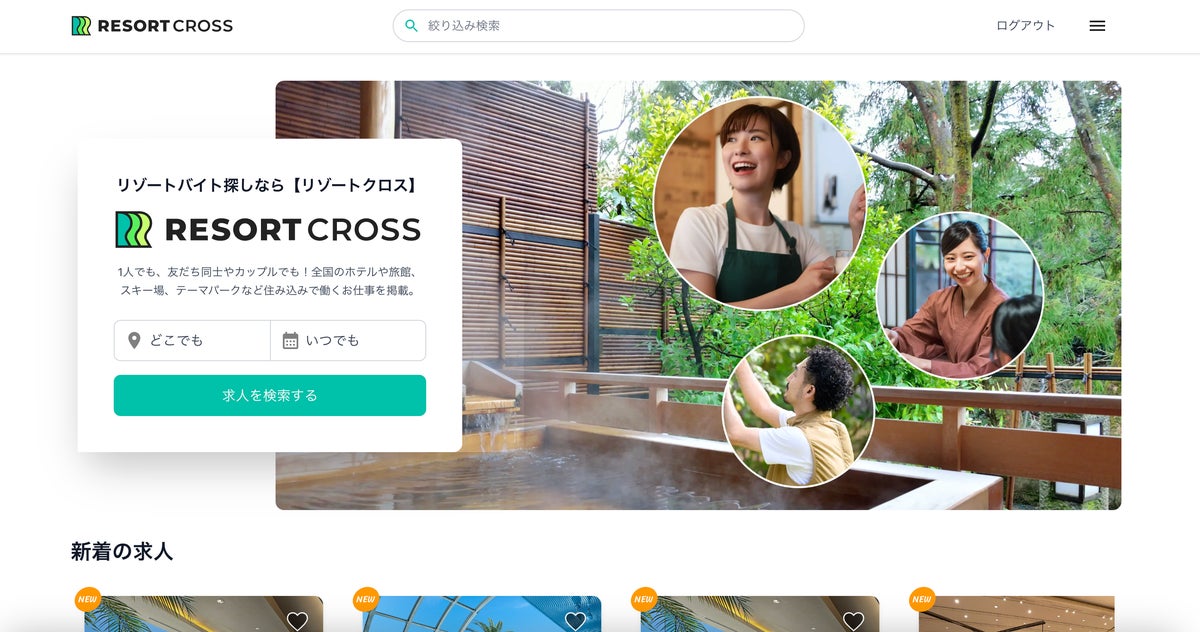Click the location pin icon beside どこでも
Viewport: 1200px width, 632px height.
pyautogui.click(x=134, y=341)
